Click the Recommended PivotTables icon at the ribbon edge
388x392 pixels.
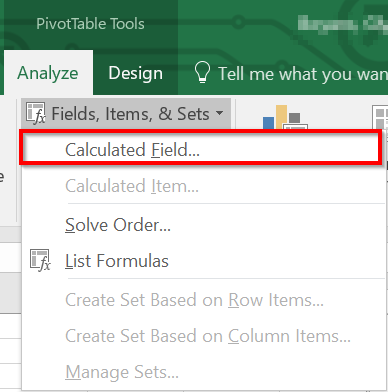point(380,117)
